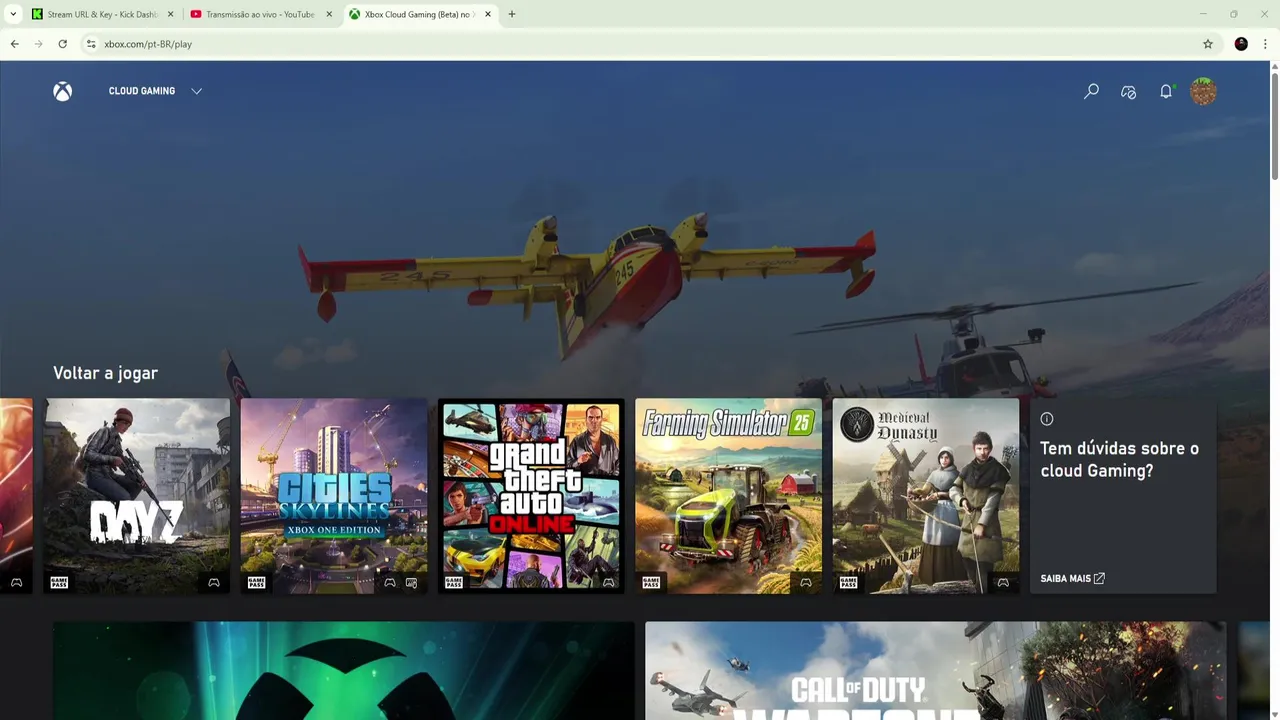The height and width of the screenshot is (720, 1280).
Task: Click the Saiba Mais link
Action: tap(1072, 578)
